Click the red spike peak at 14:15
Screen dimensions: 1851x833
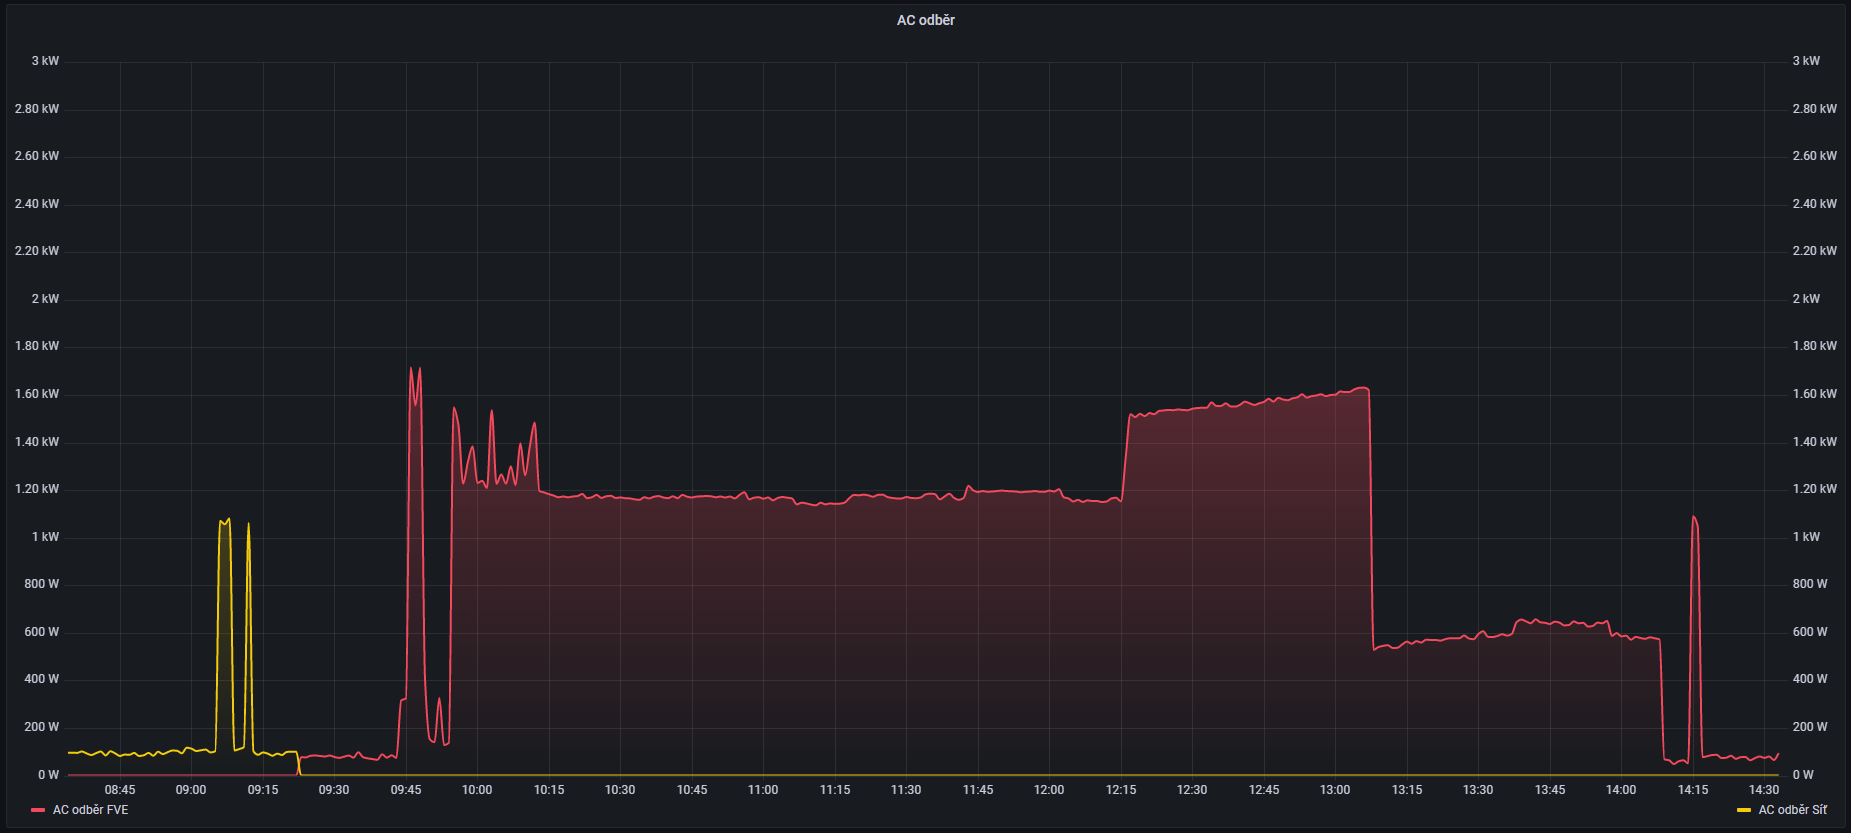tap(1693, 518)
